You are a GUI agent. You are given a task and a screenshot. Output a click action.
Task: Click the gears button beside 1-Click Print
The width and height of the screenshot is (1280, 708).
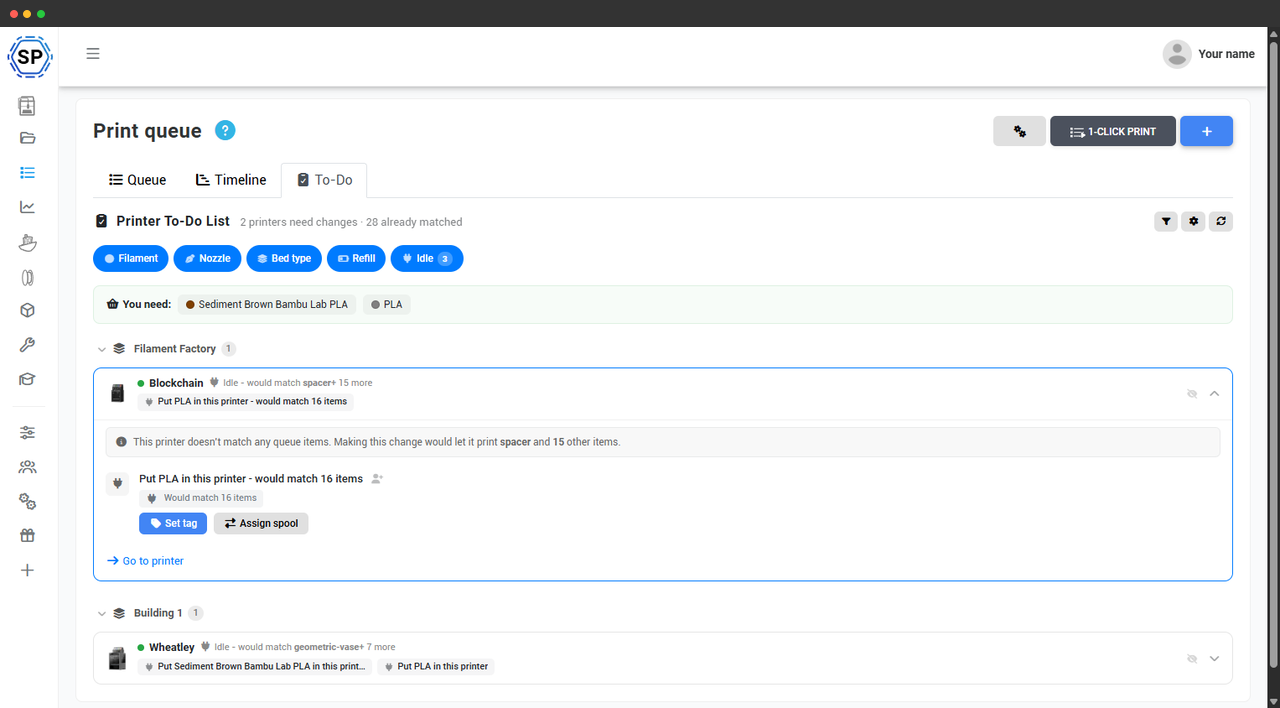(x=1019, y=131)
